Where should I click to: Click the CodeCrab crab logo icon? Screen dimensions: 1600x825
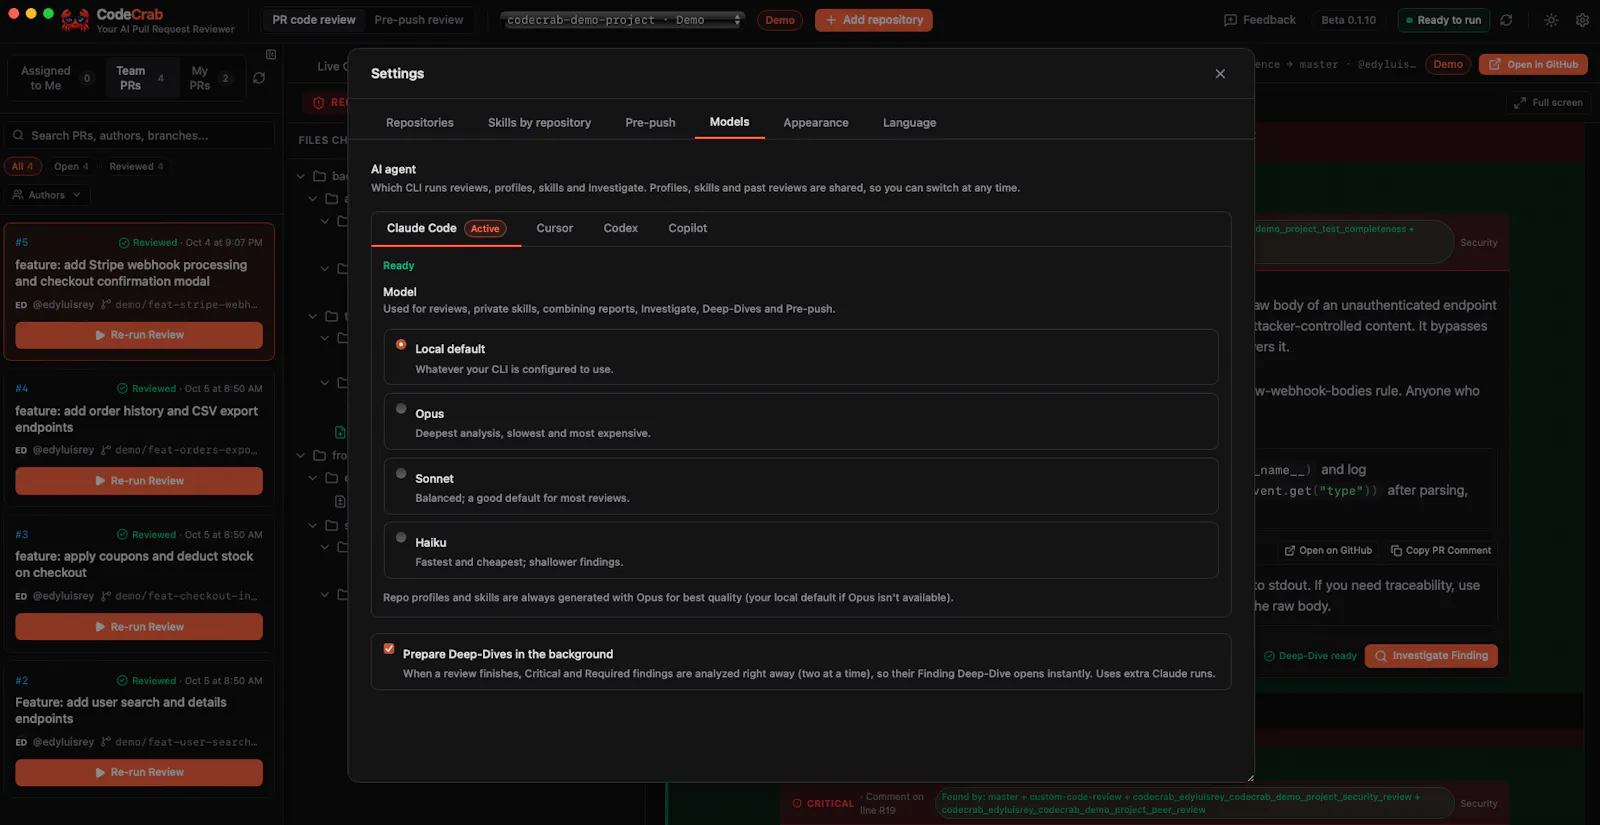coord(75,20)
